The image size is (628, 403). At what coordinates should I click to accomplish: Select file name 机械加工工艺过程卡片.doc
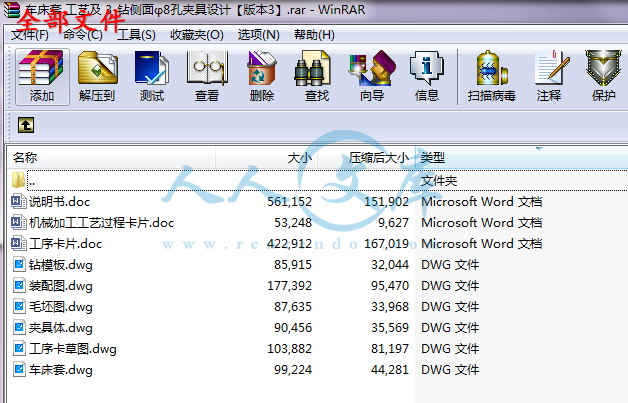(101, 223)
